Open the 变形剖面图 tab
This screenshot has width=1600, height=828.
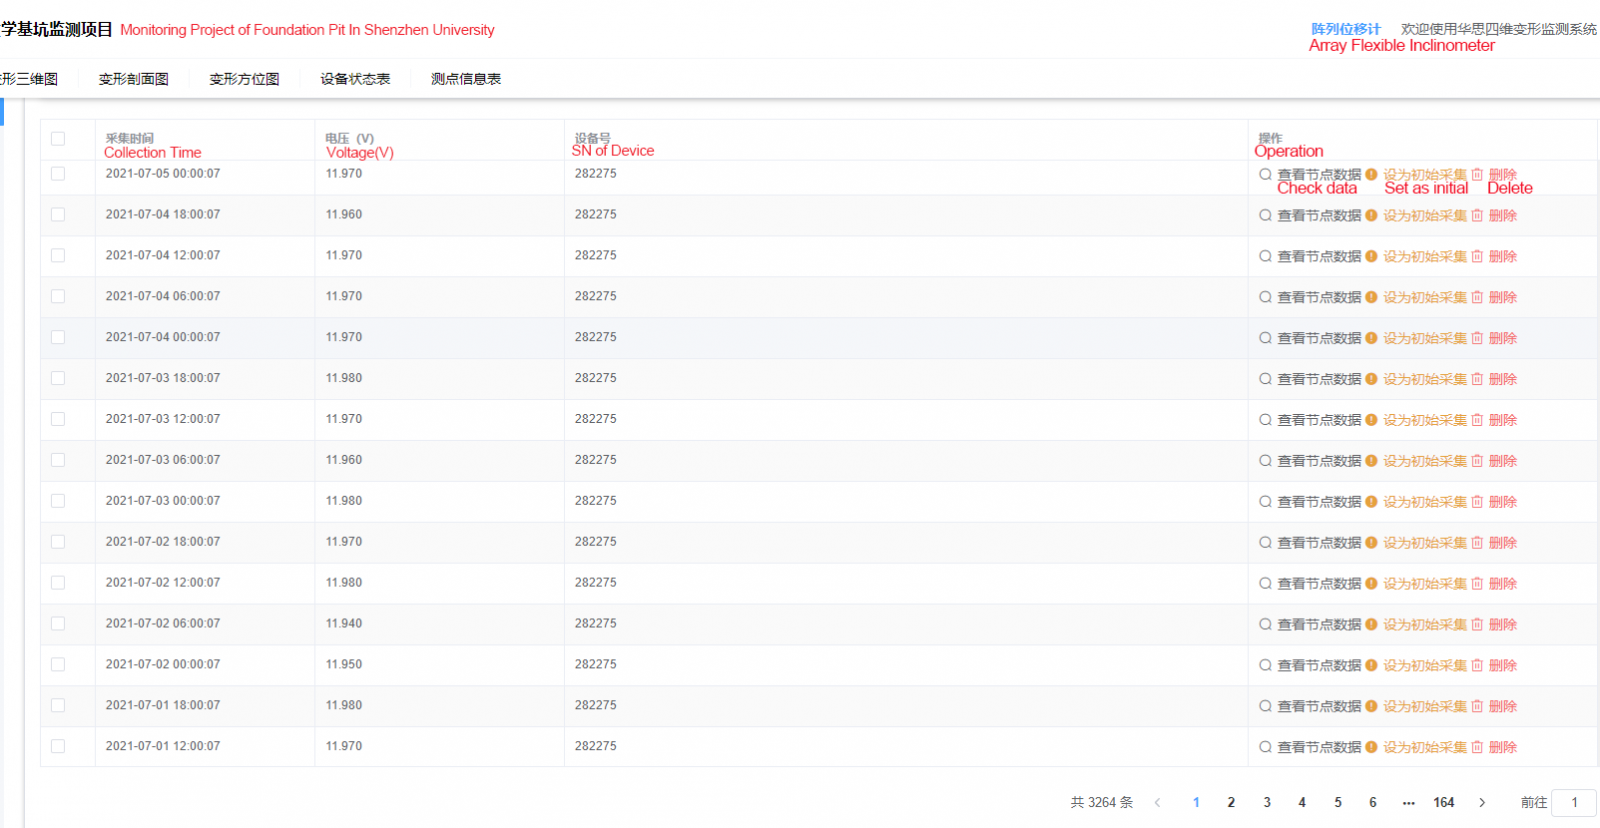coord(134,79)
